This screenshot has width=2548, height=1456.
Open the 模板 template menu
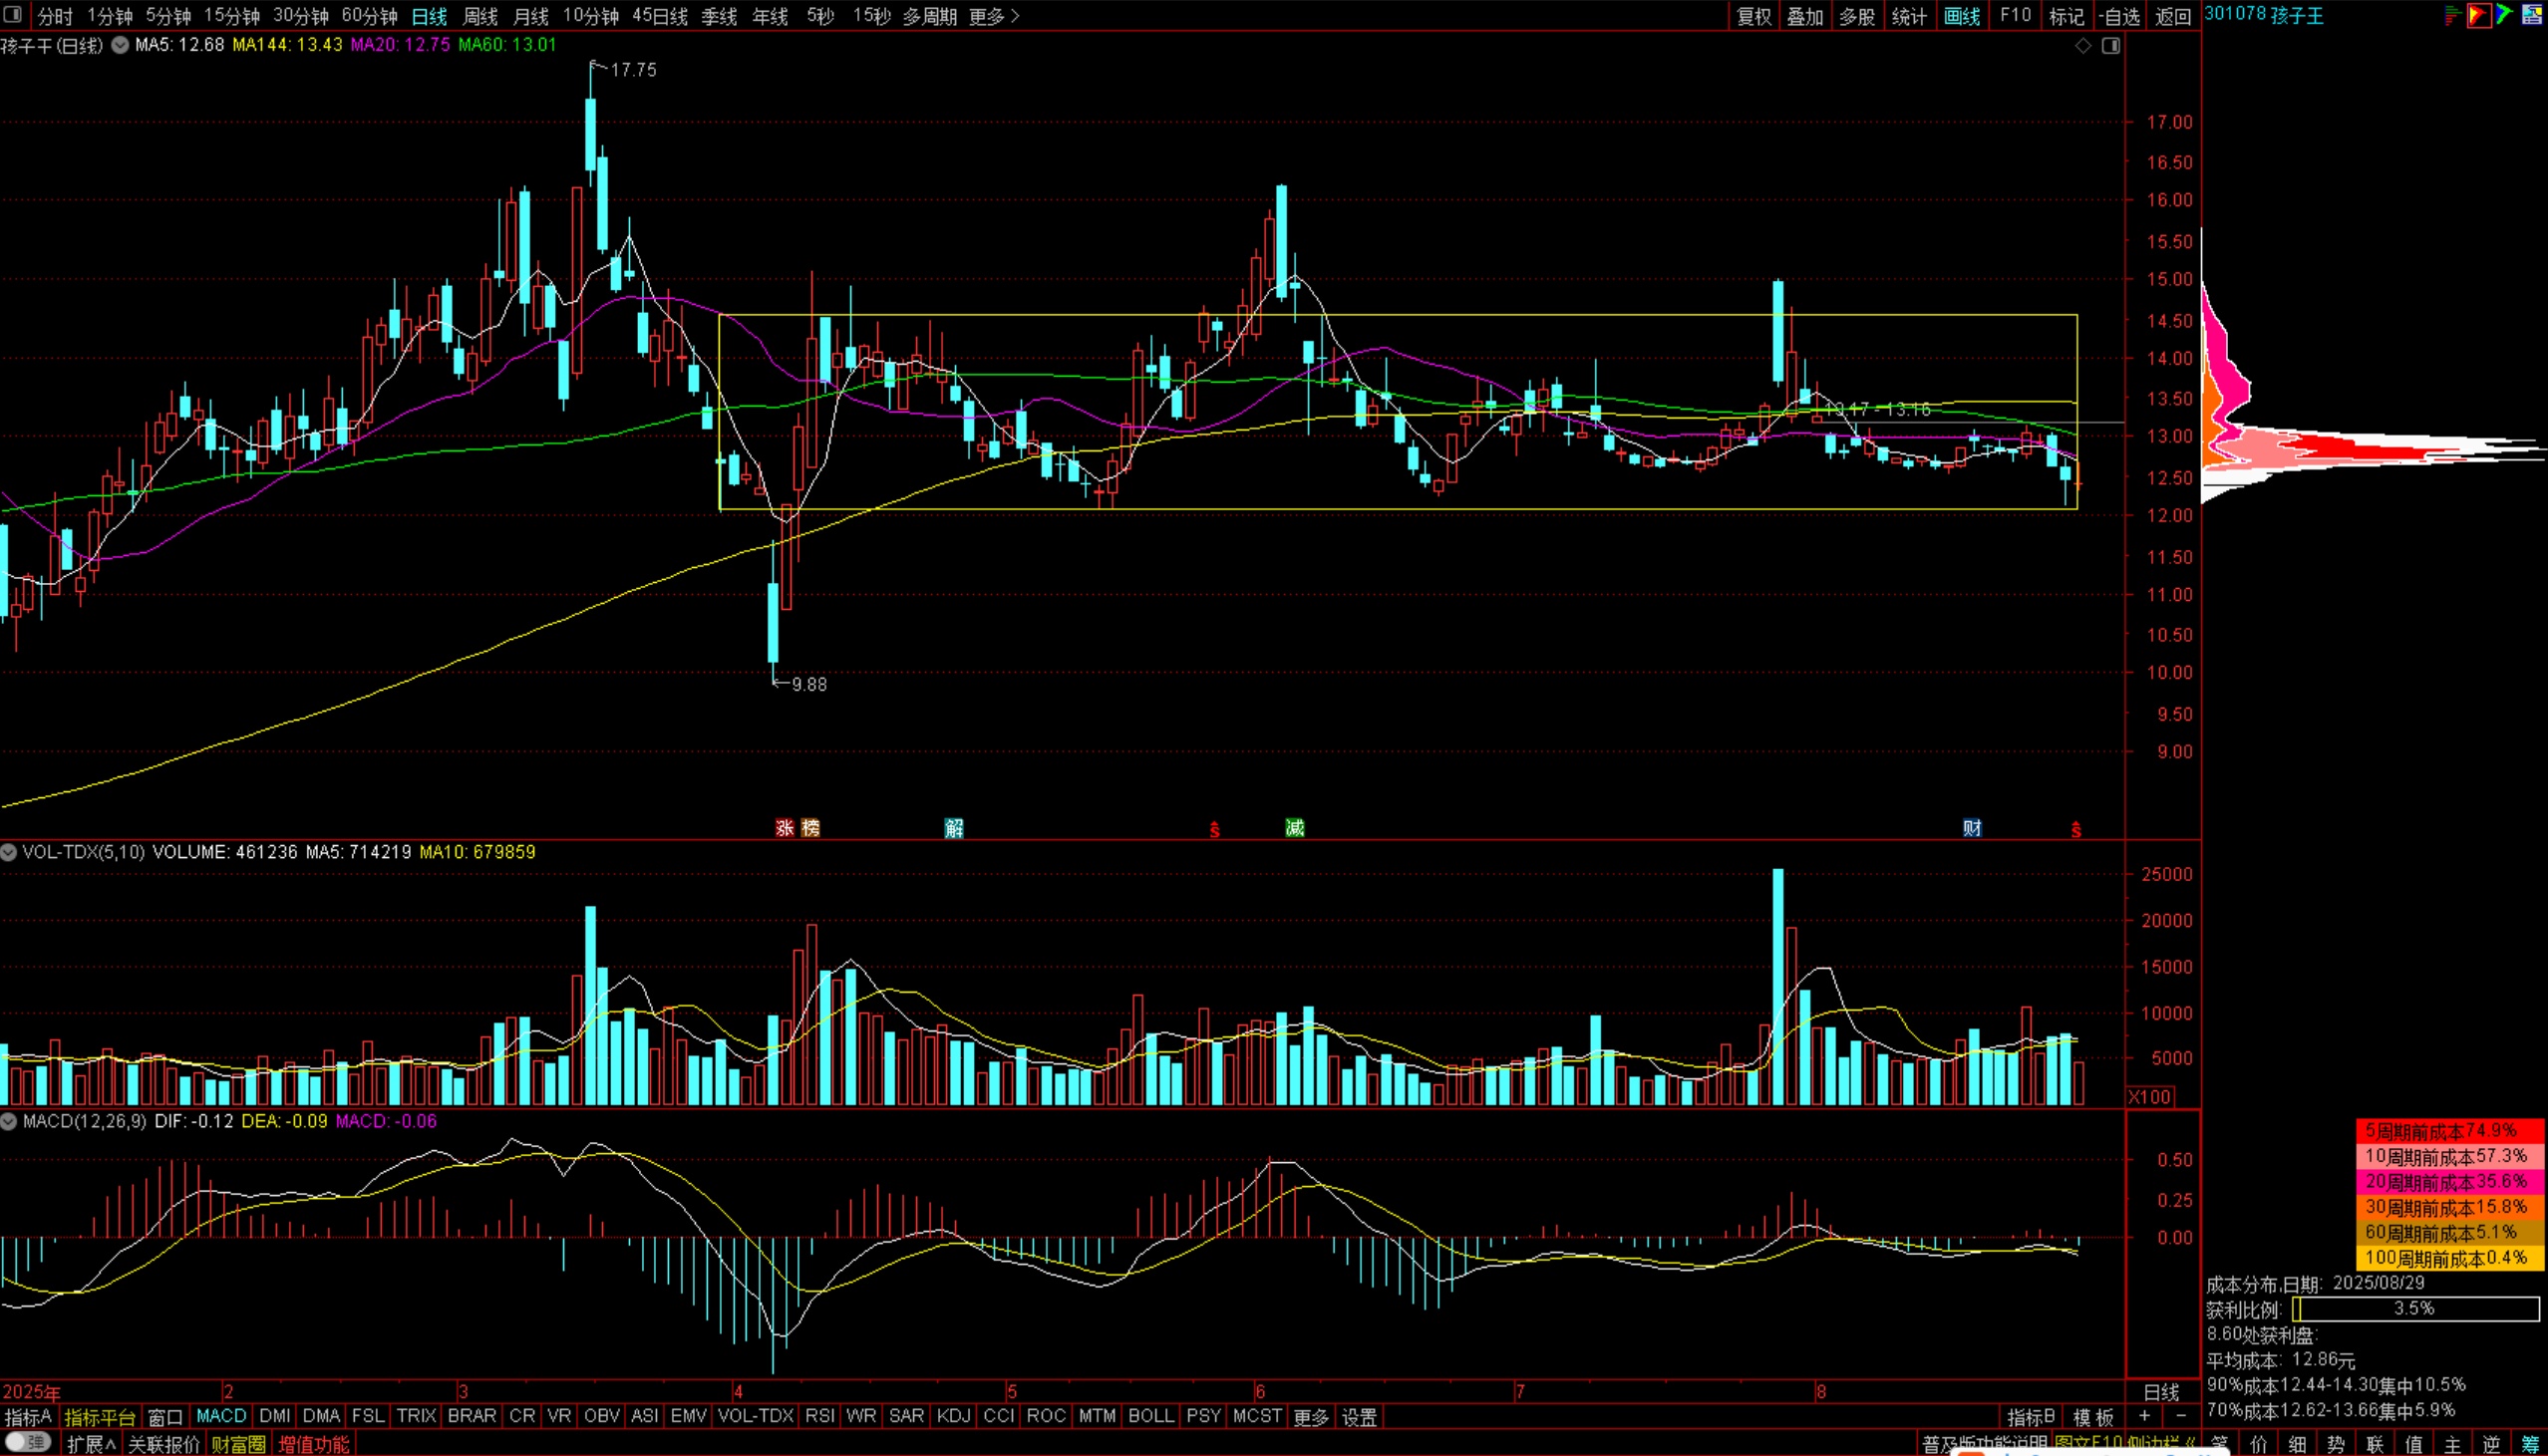2094,1417
